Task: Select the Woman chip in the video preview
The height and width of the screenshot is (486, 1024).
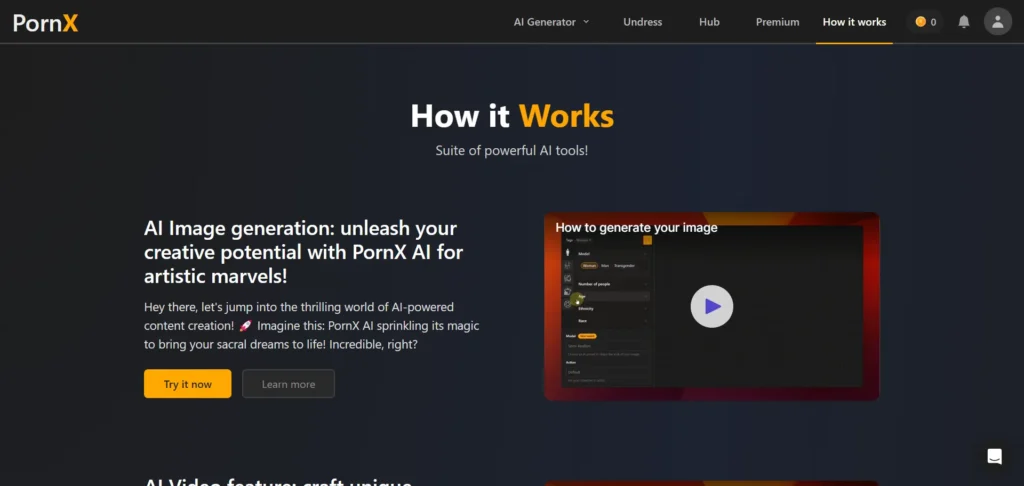Action: coord(589,266)
